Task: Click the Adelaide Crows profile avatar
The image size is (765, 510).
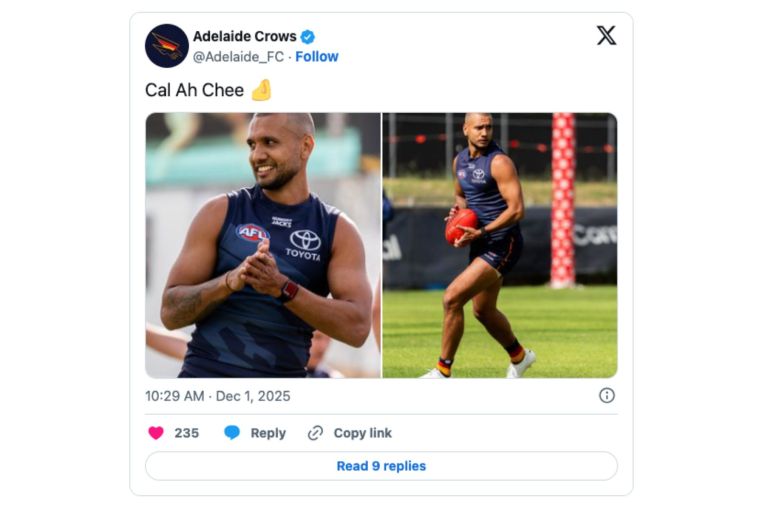Action: coord(167,46)
